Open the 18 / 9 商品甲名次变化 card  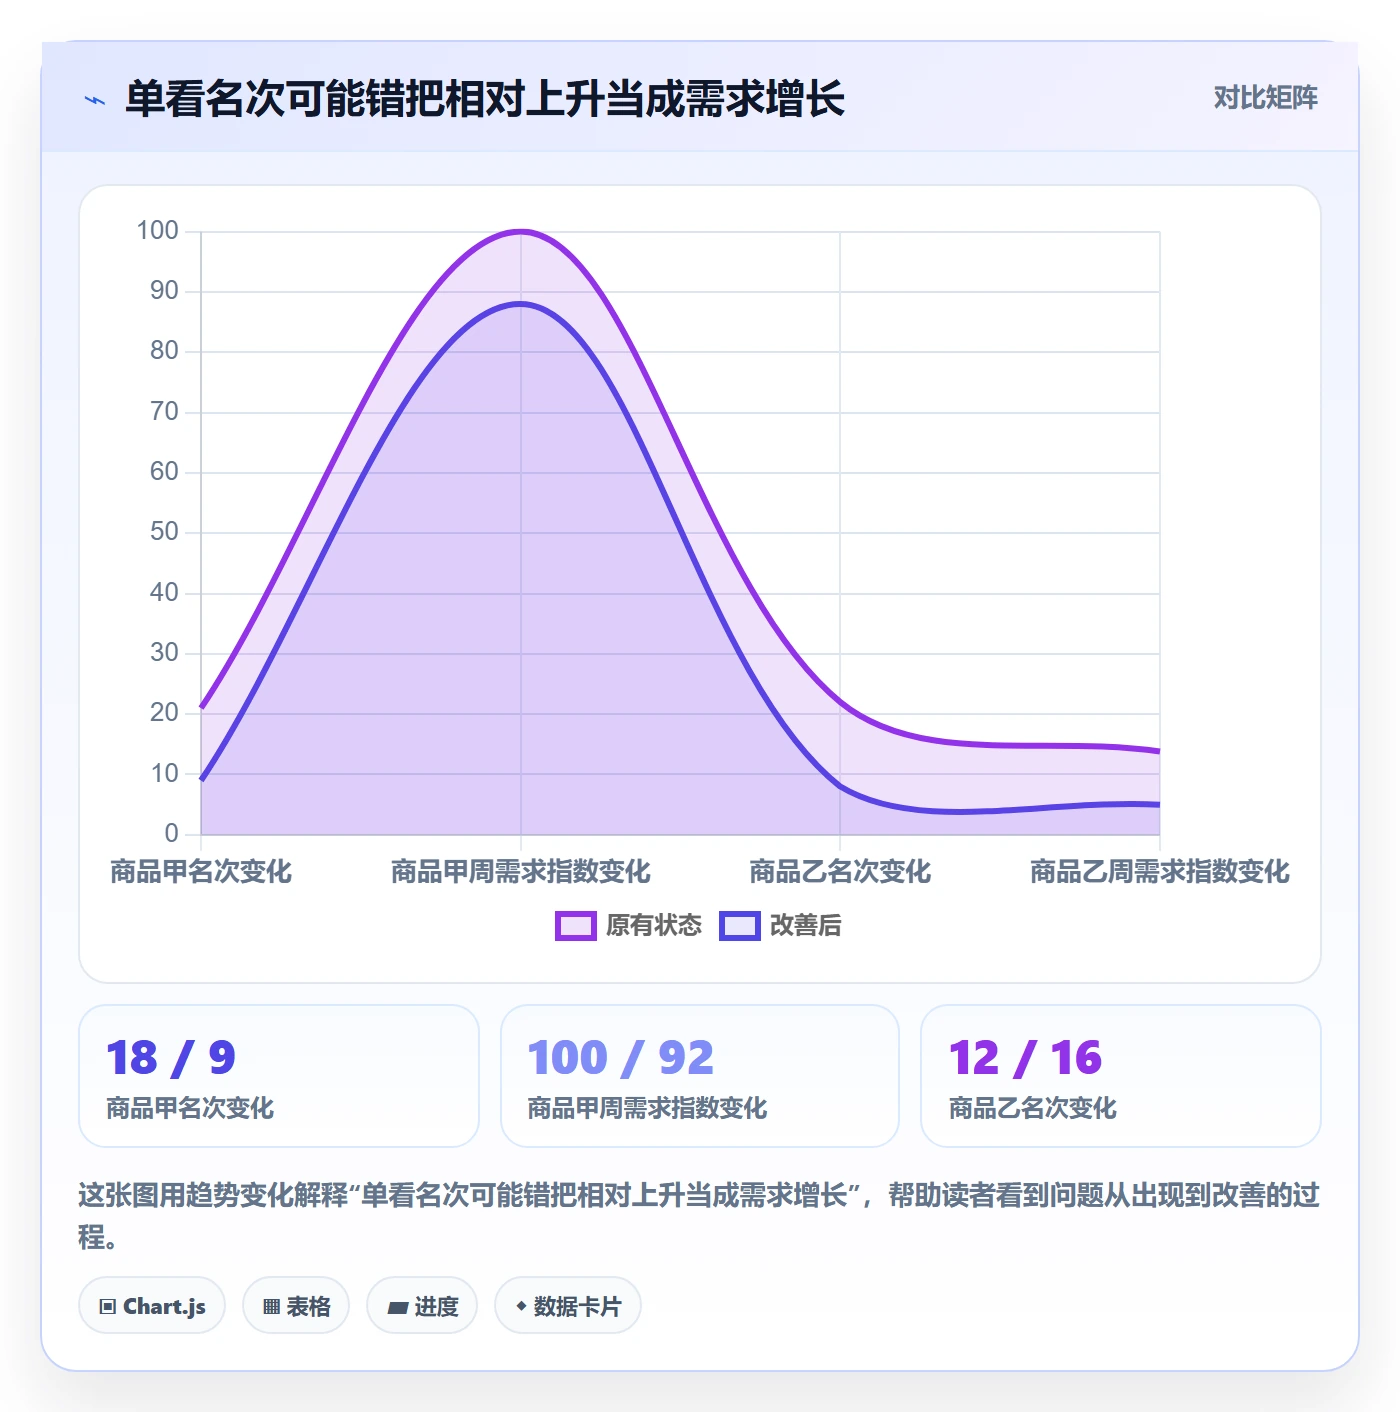(279, 1076)
